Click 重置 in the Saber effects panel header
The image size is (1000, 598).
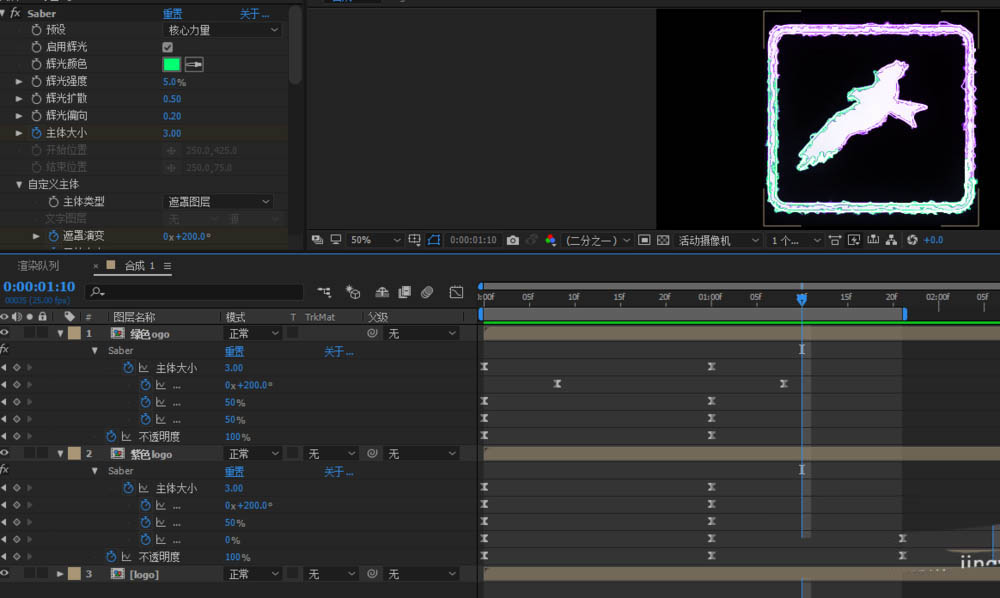[x=172, y=13]
